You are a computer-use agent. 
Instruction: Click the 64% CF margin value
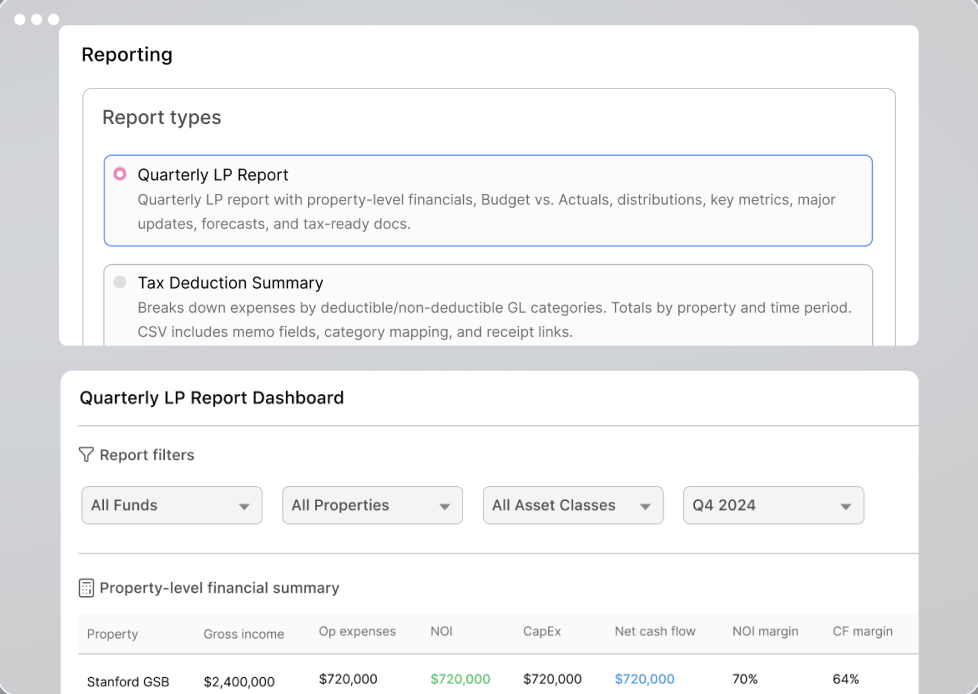[x=846, y=679]
